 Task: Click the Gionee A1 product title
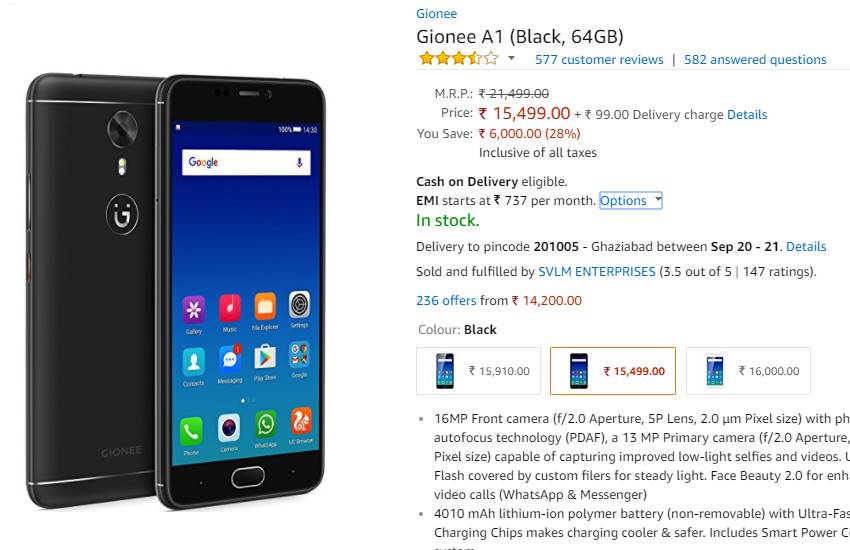coord(519,37)
